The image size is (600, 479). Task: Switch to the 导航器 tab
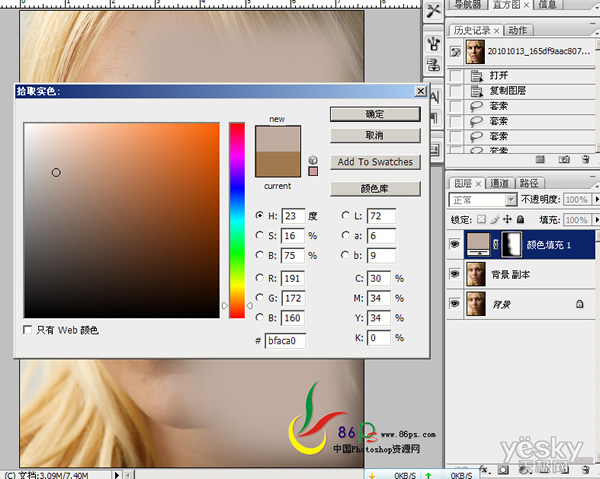click(467, 5)
